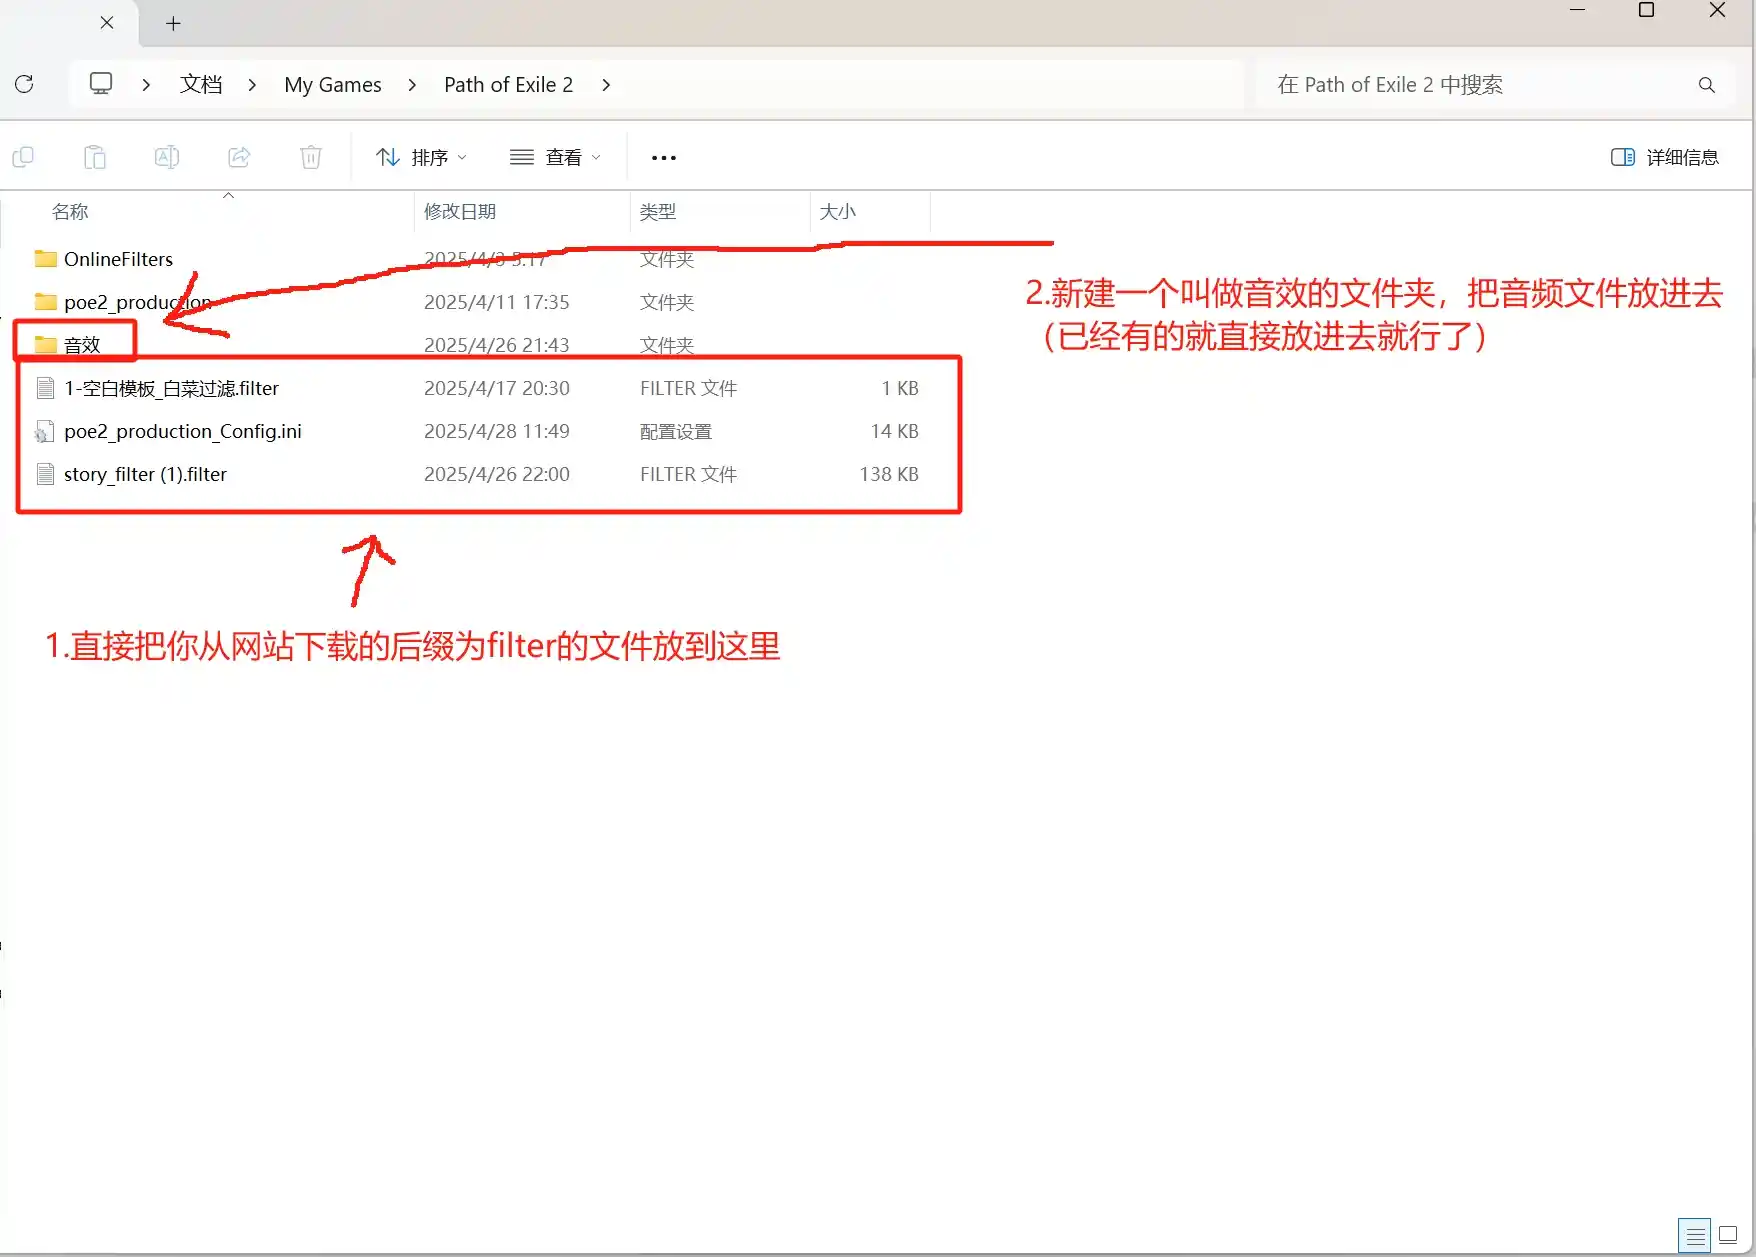Screen dimensions: 1756x1257
Task: Toggle the 详细信息 details pane
Action: [1665, 157]
